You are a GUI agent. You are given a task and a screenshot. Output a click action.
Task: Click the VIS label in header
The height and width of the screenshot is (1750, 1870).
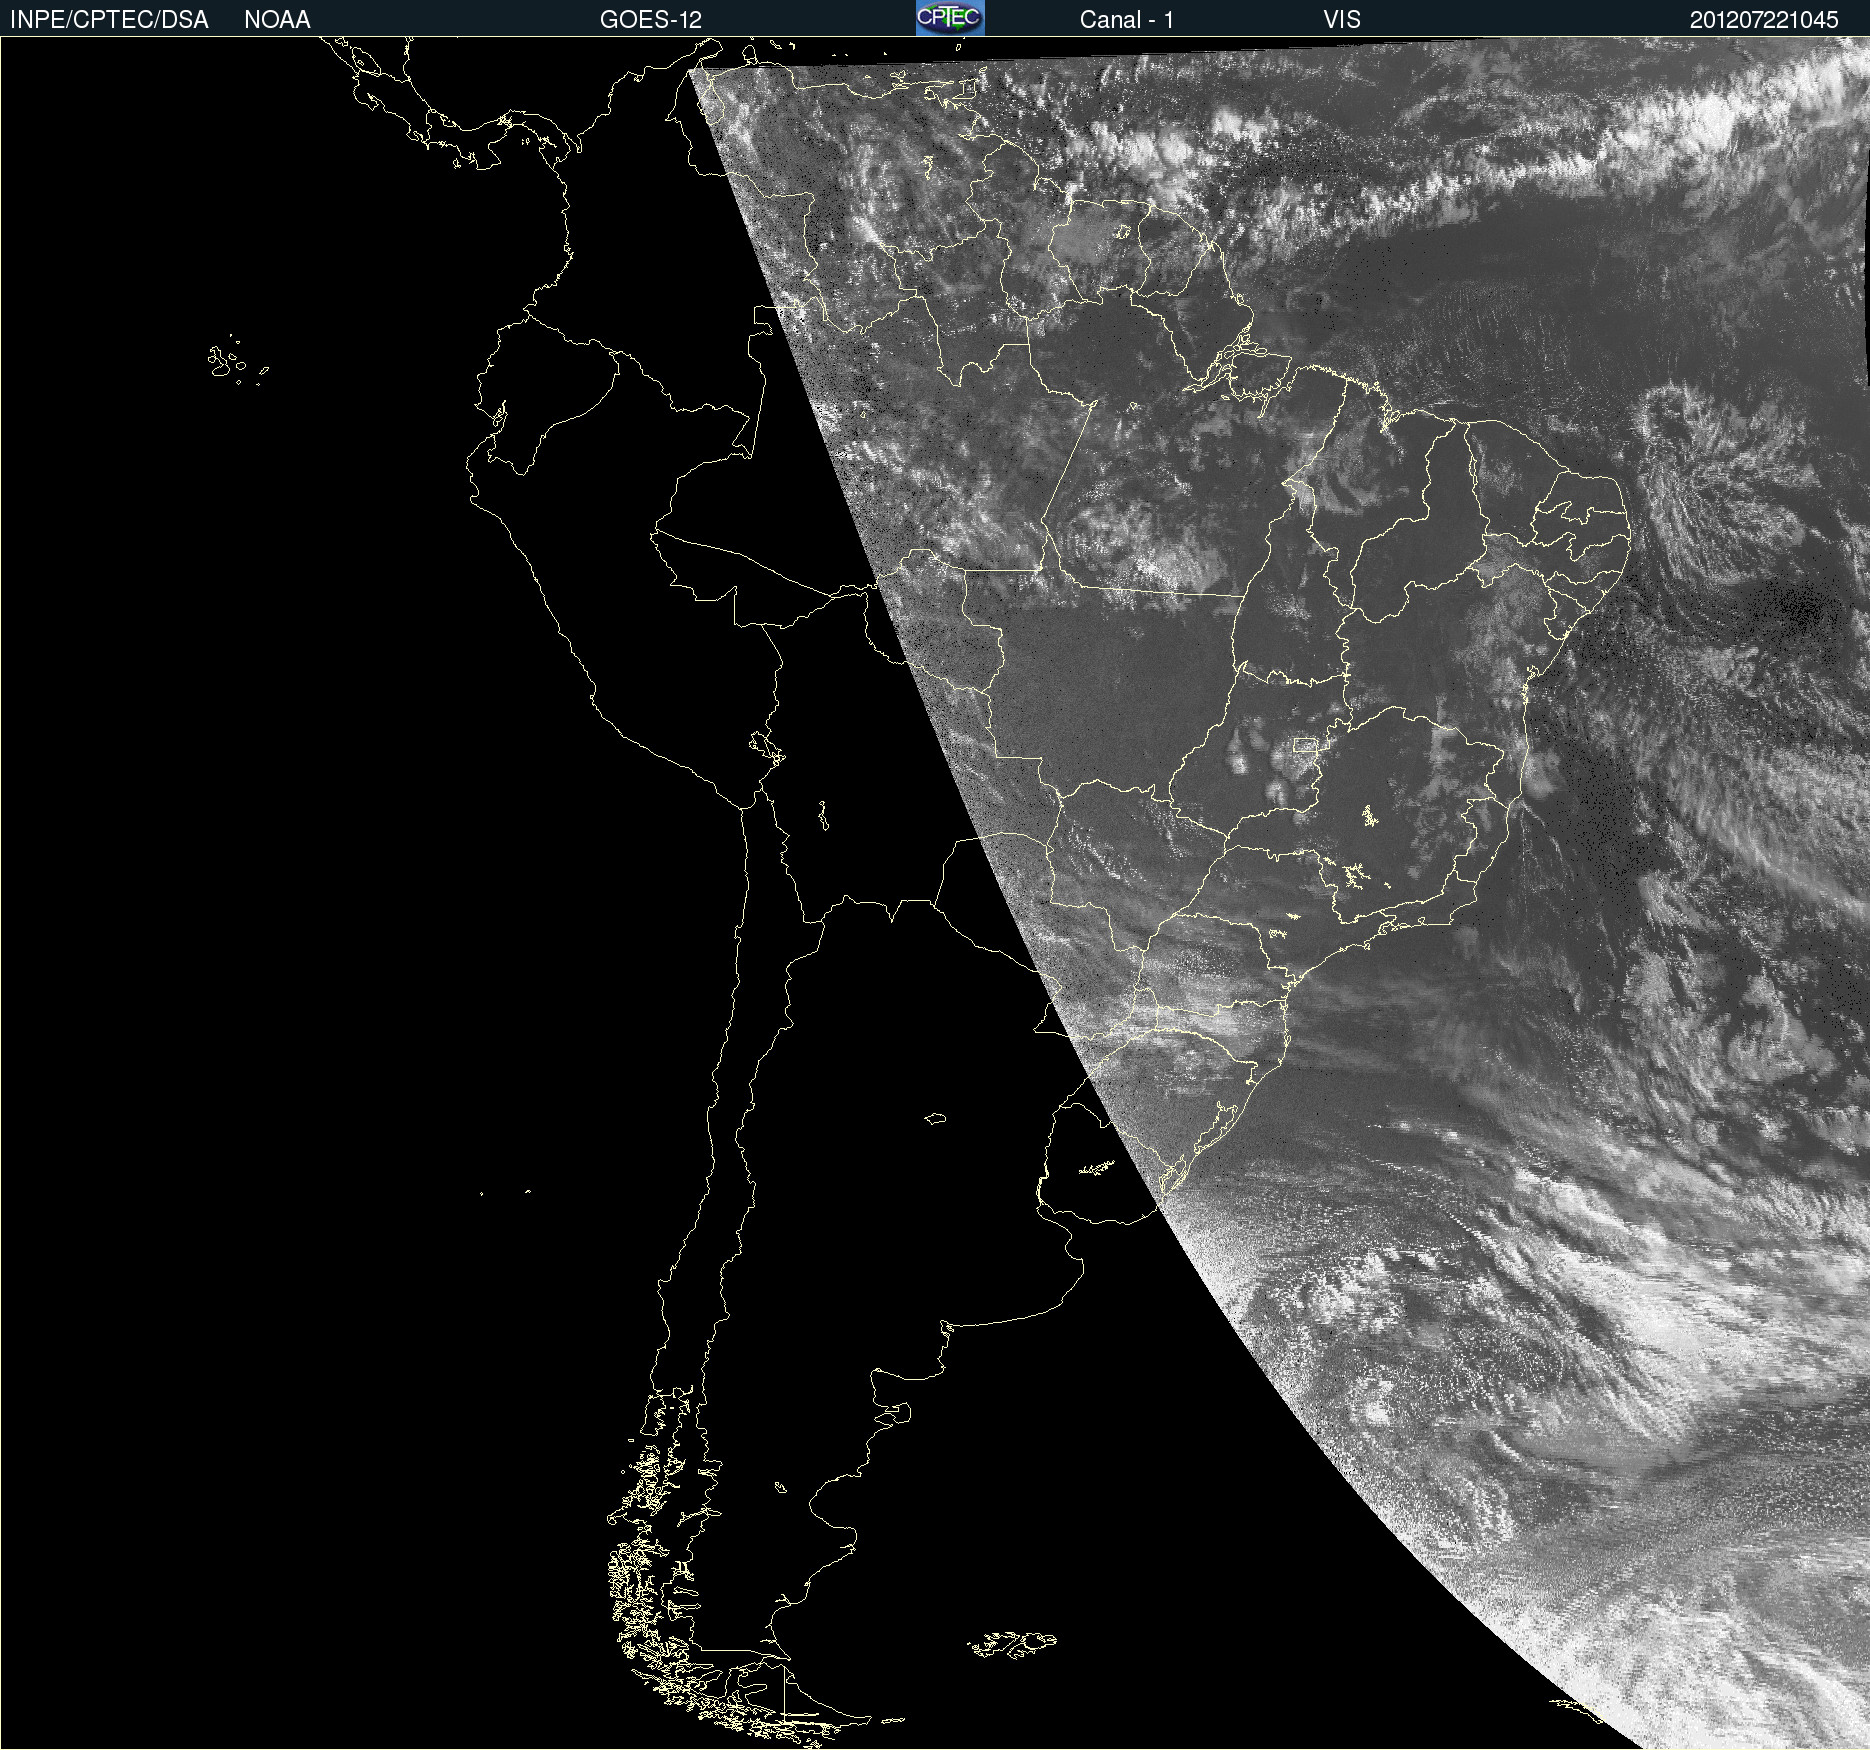pyautogui.click(x=1342, y=20)
